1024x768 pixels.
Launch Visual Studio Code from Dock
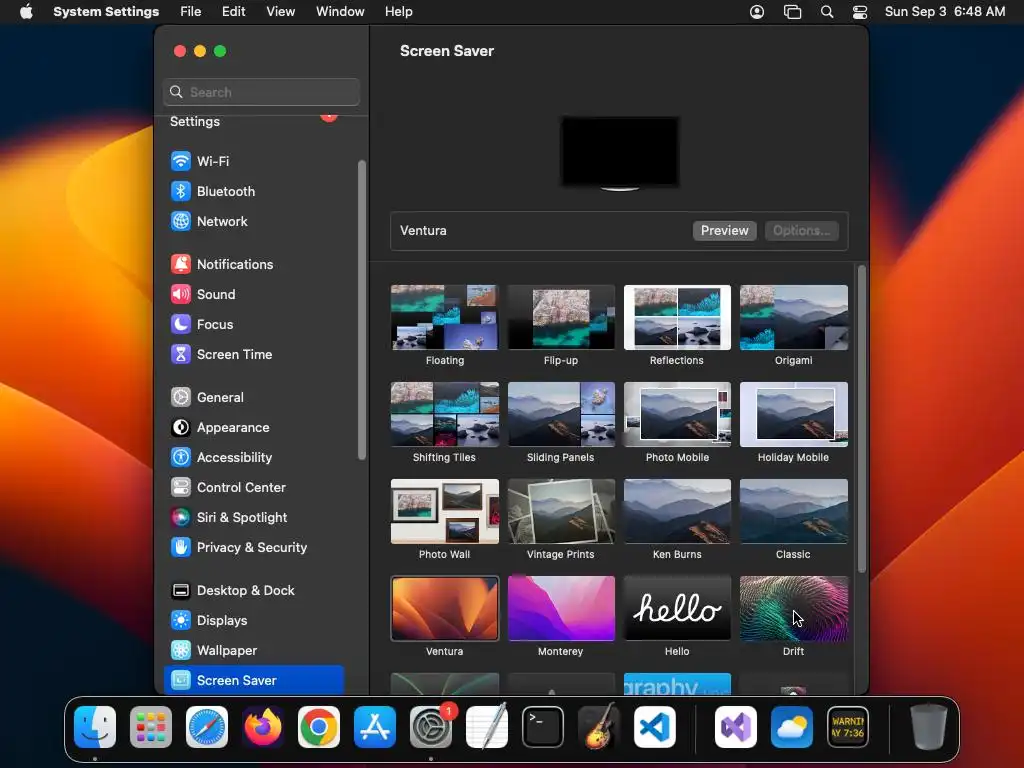click(655, 727)
